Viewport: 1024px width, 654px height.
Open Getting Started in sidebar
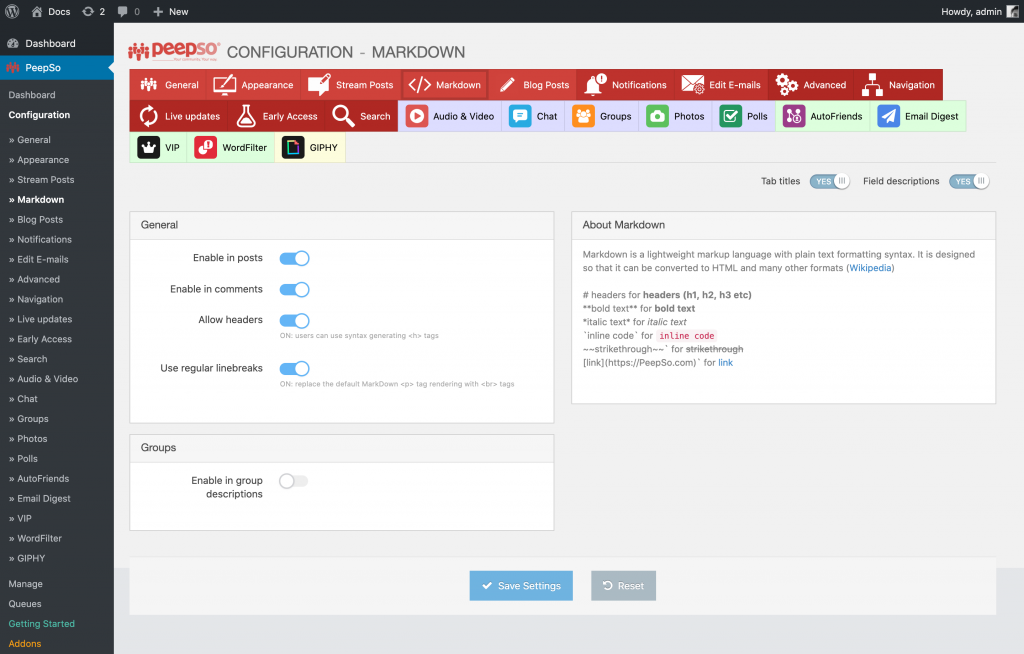pos(42,624)
